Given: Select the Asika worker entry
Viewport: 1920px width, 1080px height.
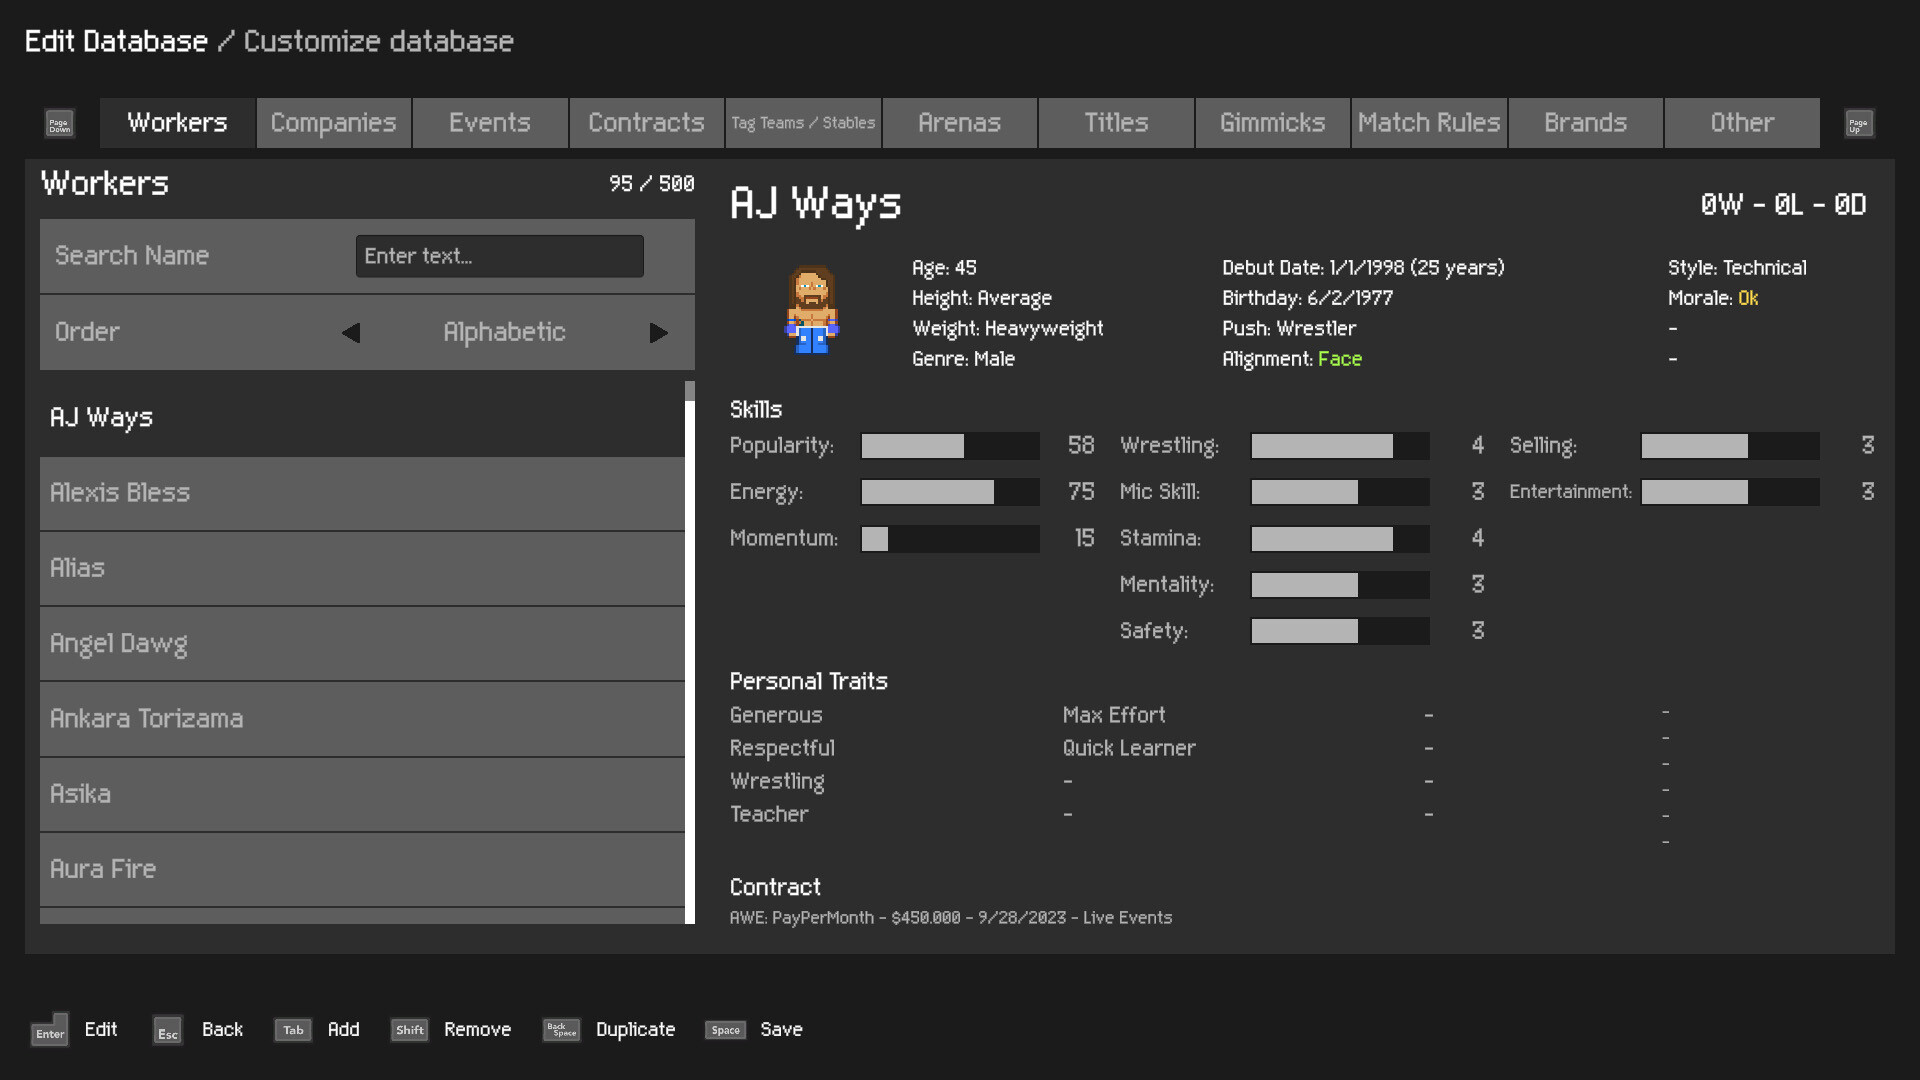Looking at the screenshot, I should (x=363, y=794).
